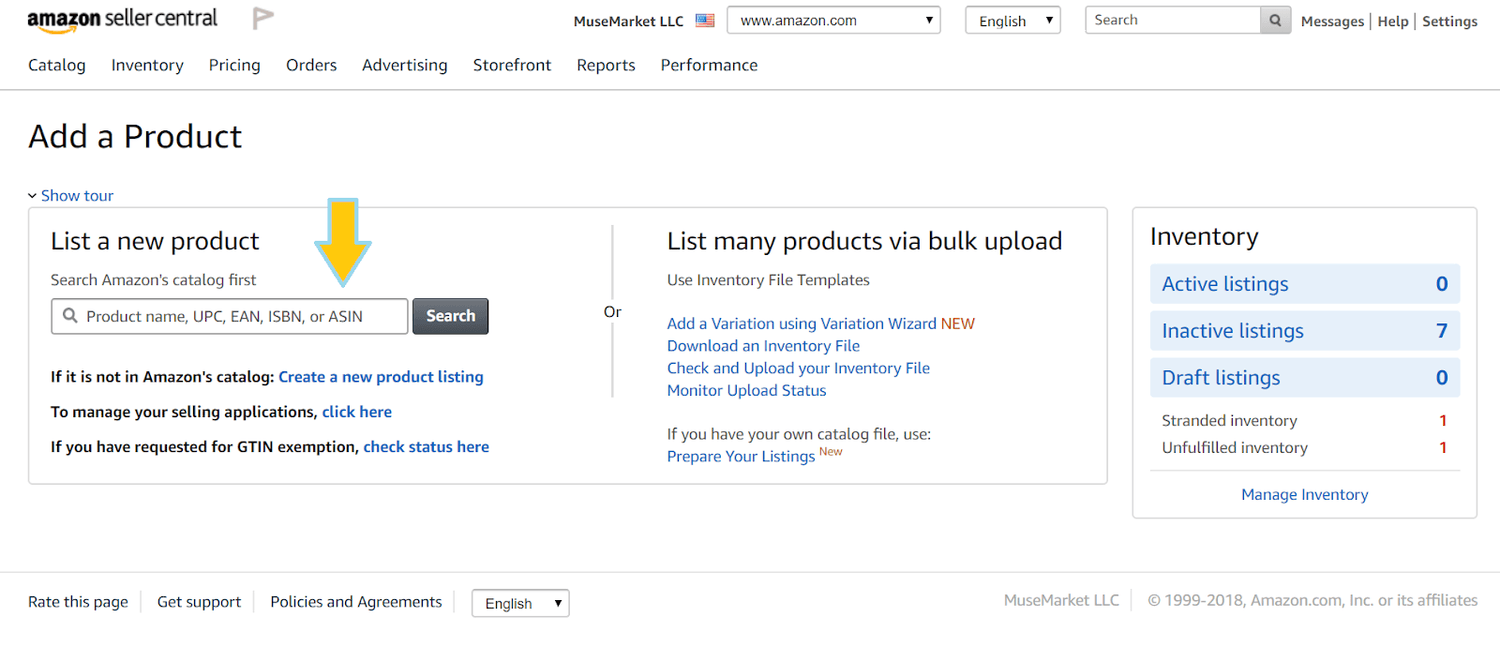Open the Reports menu
This screenshot has height=662, width=1500.
pyautogui.click(x=606, y=65)
